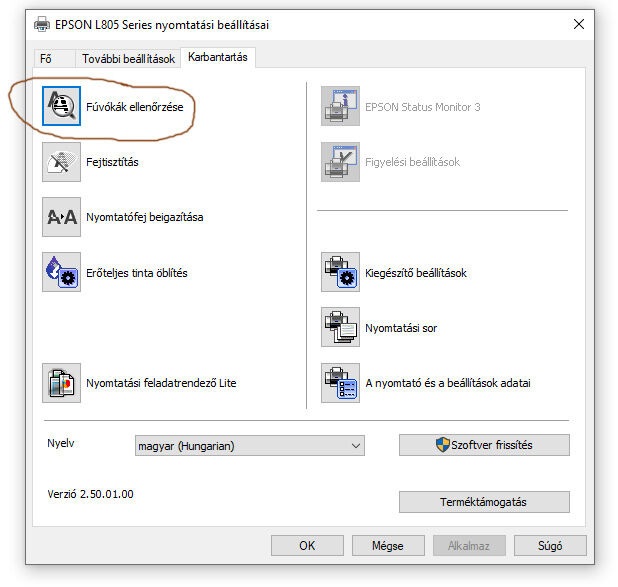This screenshot has height=587, width=618.
Task: Click the EPSON Status Monitor 3 icon
Action: pyautogui.click(x=341, y=106)
